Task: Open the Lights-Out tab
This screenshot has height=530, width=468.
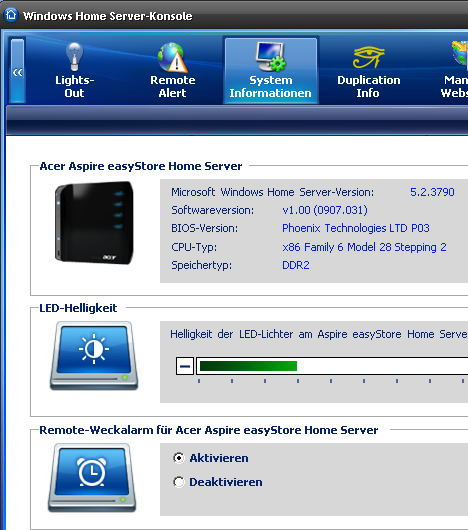Action: click(74, 70)
